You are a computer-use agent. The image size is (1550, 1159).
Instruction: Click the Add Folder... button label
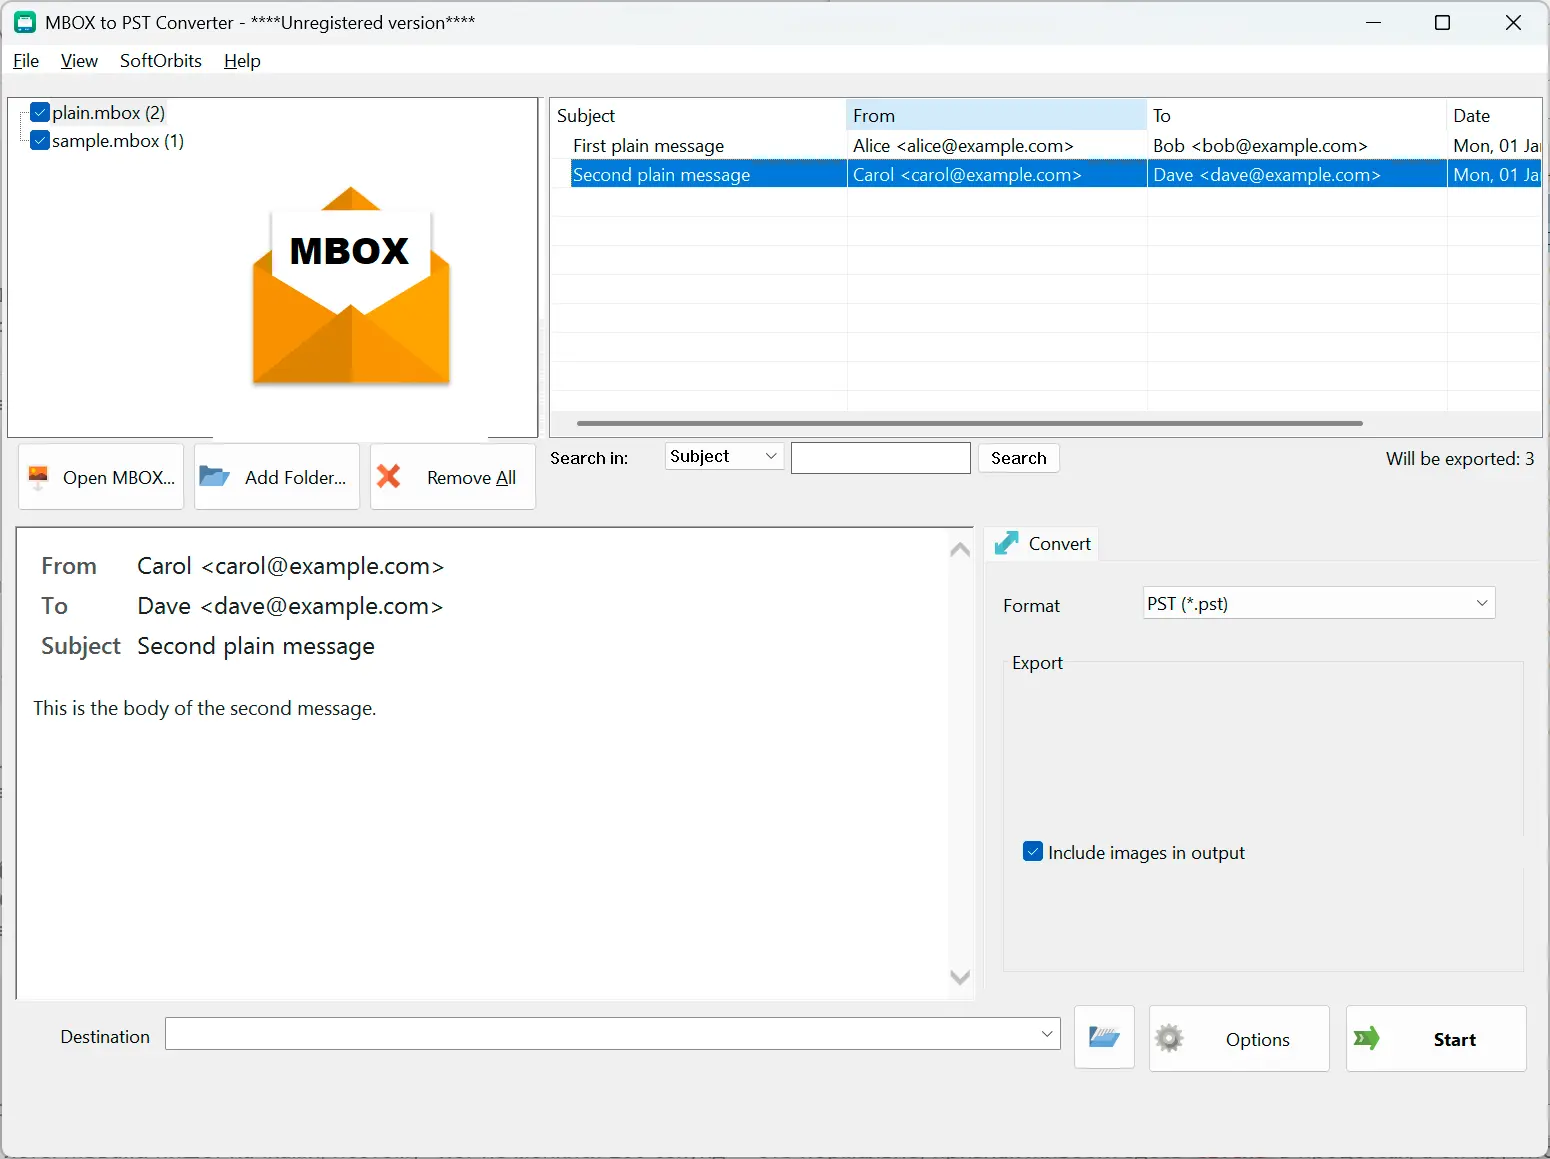coord(296,478)
